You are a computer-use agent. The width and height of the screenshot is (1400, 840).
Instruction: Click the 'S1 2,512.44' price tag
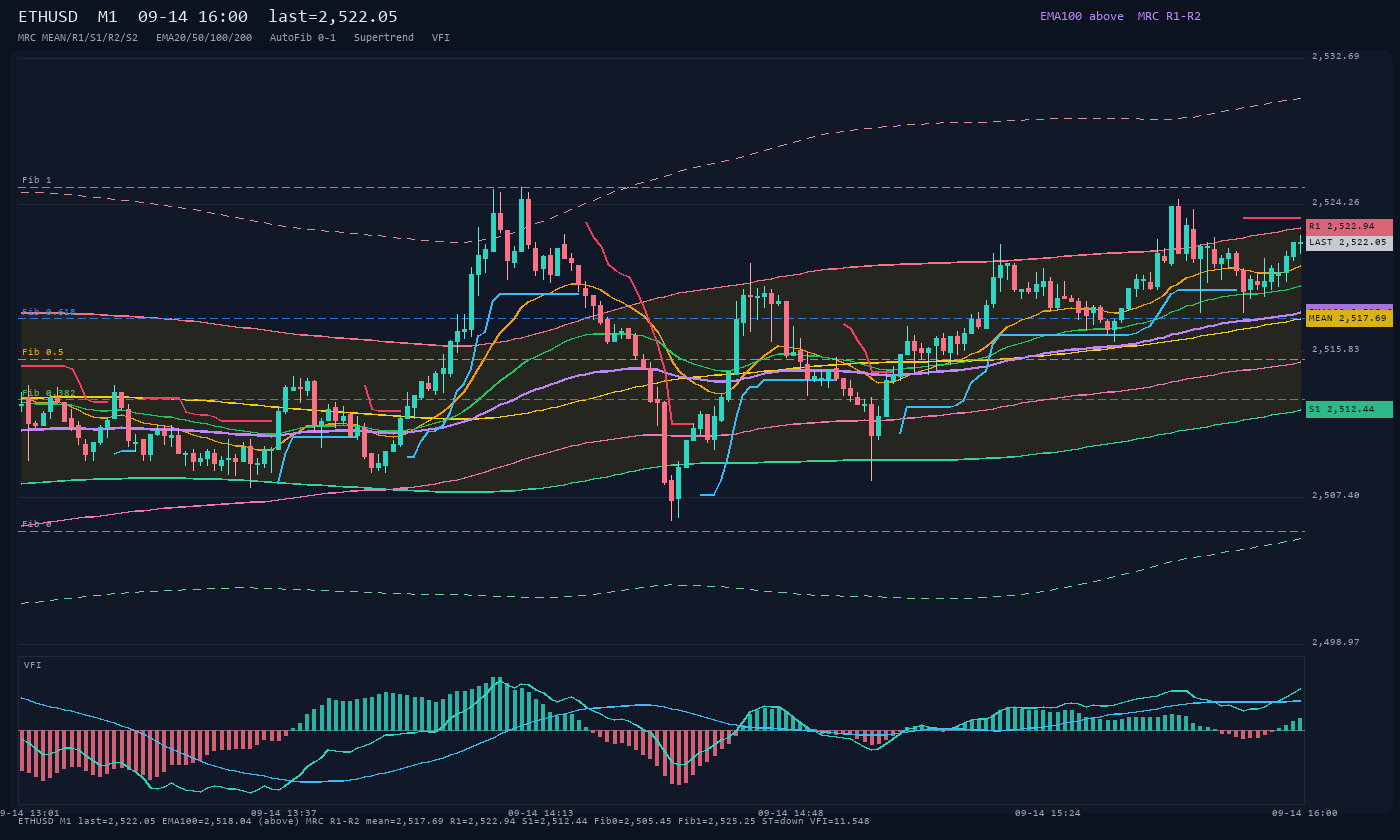1349,409
